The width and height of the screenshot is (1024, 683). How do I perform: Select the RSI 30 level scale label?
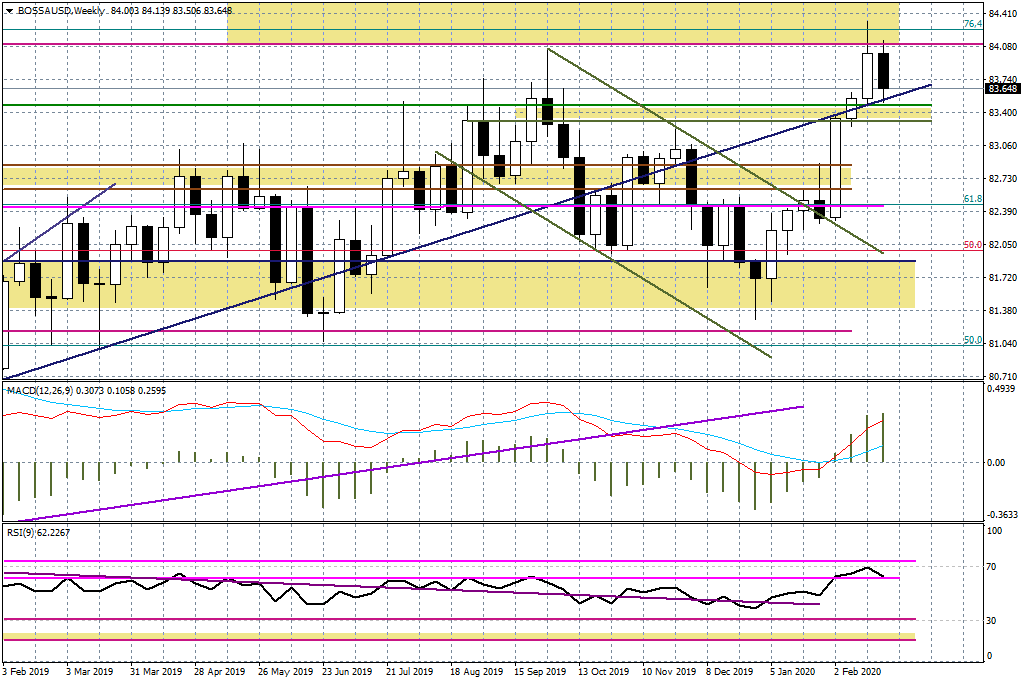[991, 620]
